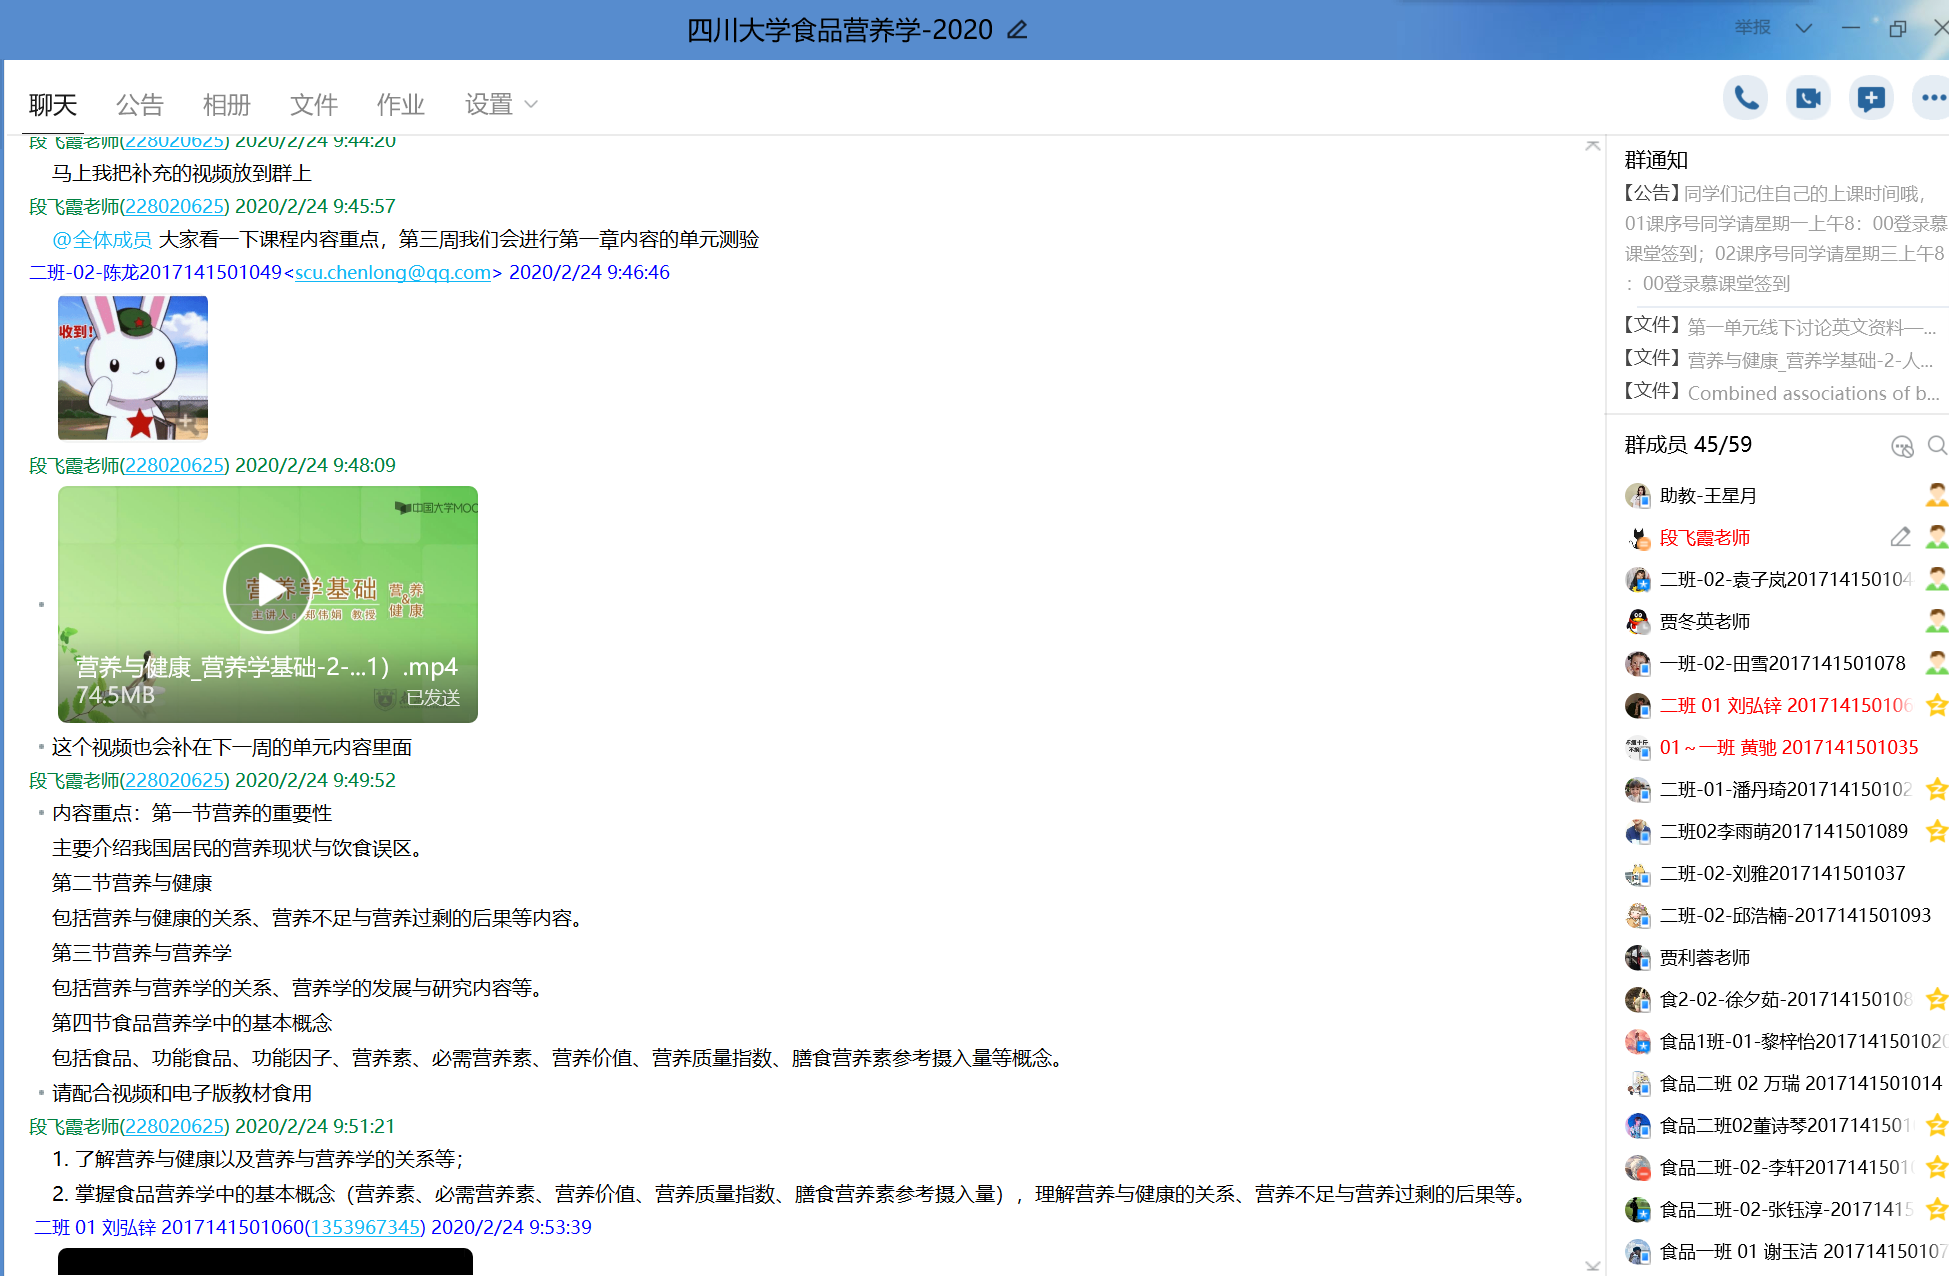Screen dimensions: 1949x1276
Task: Open the rabbit sticker image thumbnail
Action: (x=133, y=368)
